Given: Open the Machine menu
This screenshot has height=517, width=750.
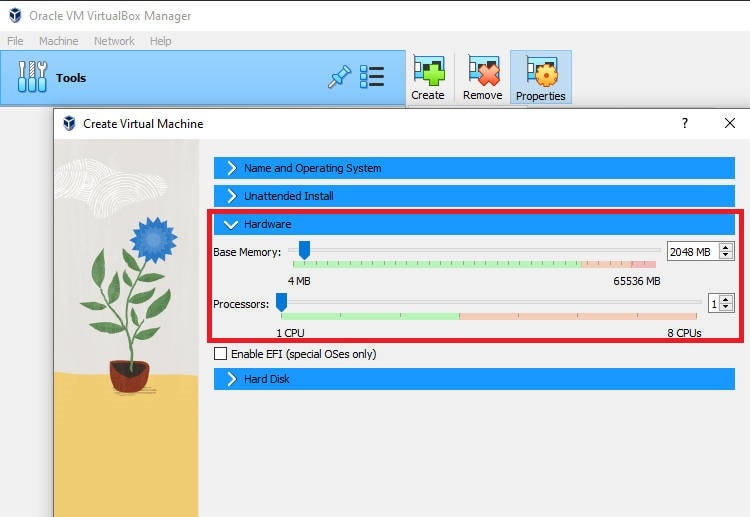Looking at the screenshot, I should pyautogui.click(x=58, y=41).
